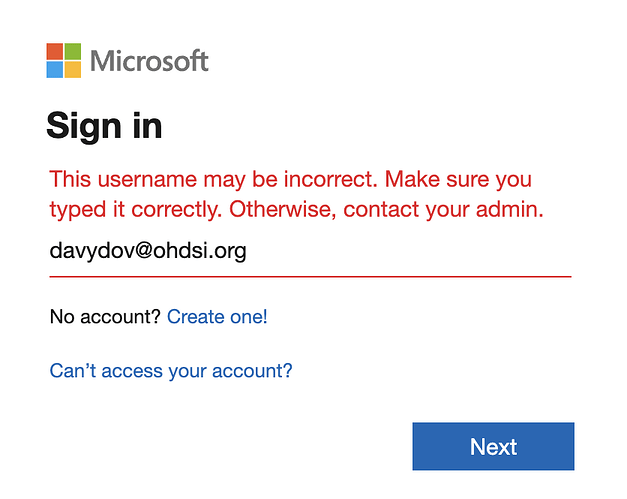Open 'Can't access your account?' link
This screenshot has width=627, height=499.
pos(171,371)
